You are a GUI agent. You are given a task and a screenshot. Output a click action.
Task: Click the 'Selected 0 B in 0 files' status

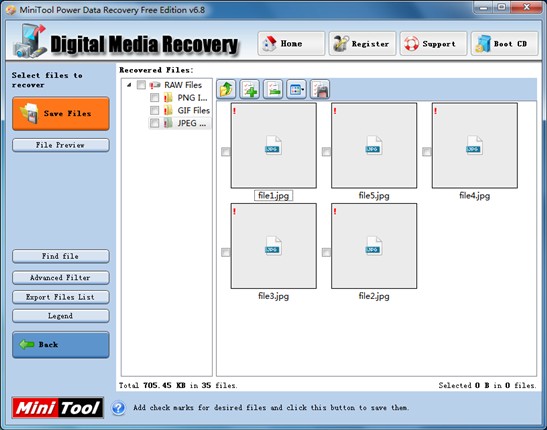tap(487, 386)
